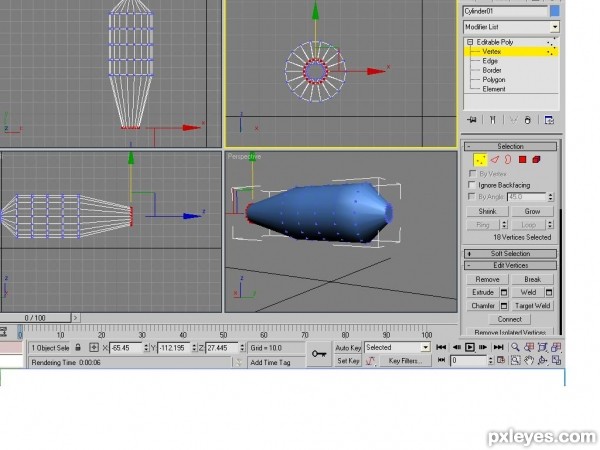The image size is (600, 450).
Task: Open Key Filters dialog
Action: click(x=405, y=360)
